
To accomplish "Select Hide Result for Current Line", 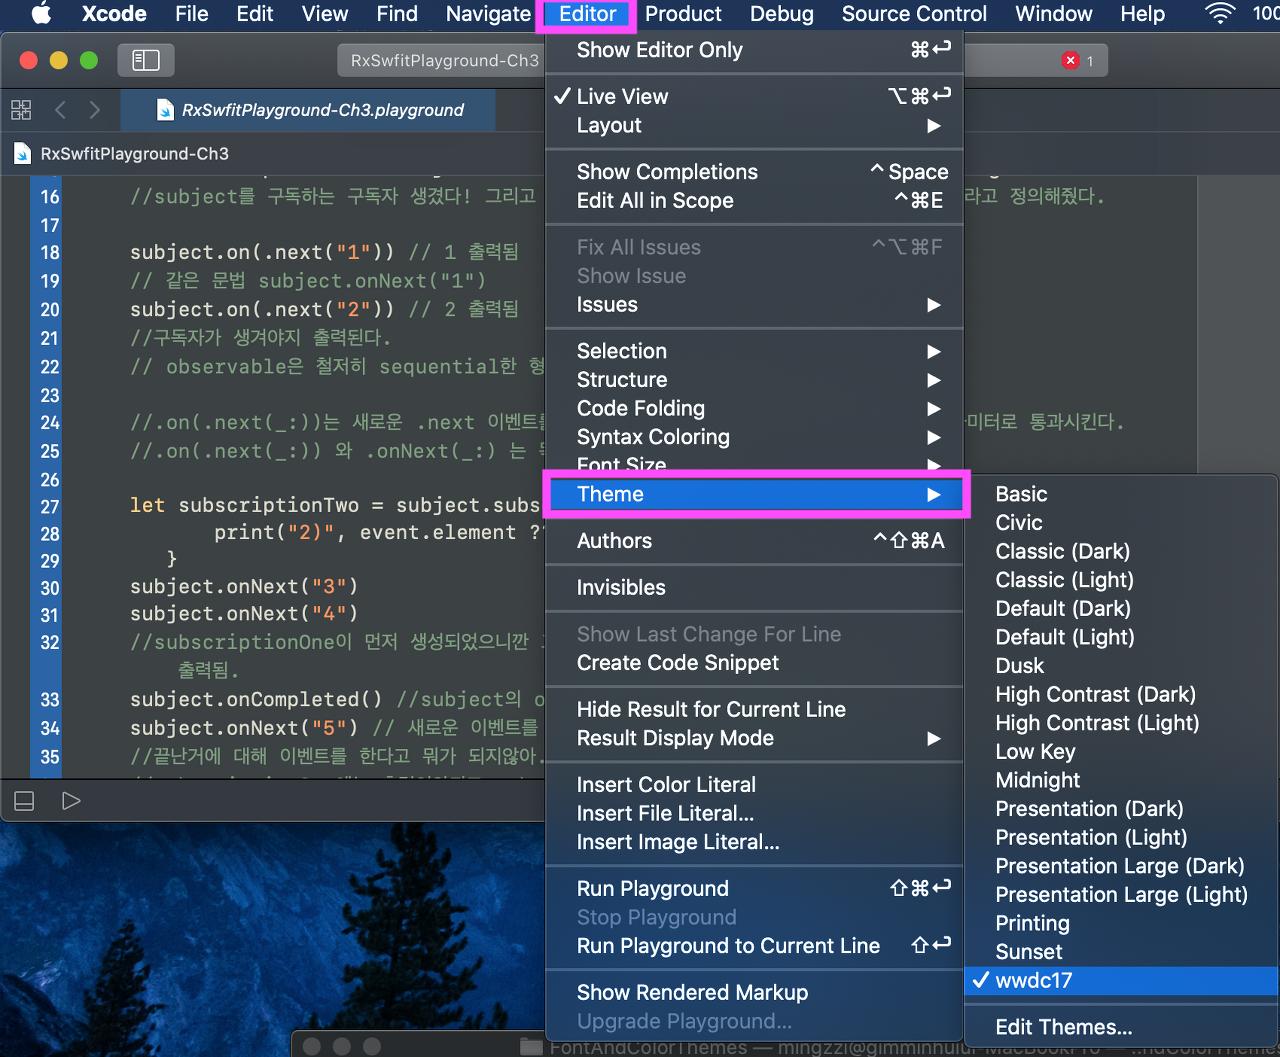I will pos(754,710).
